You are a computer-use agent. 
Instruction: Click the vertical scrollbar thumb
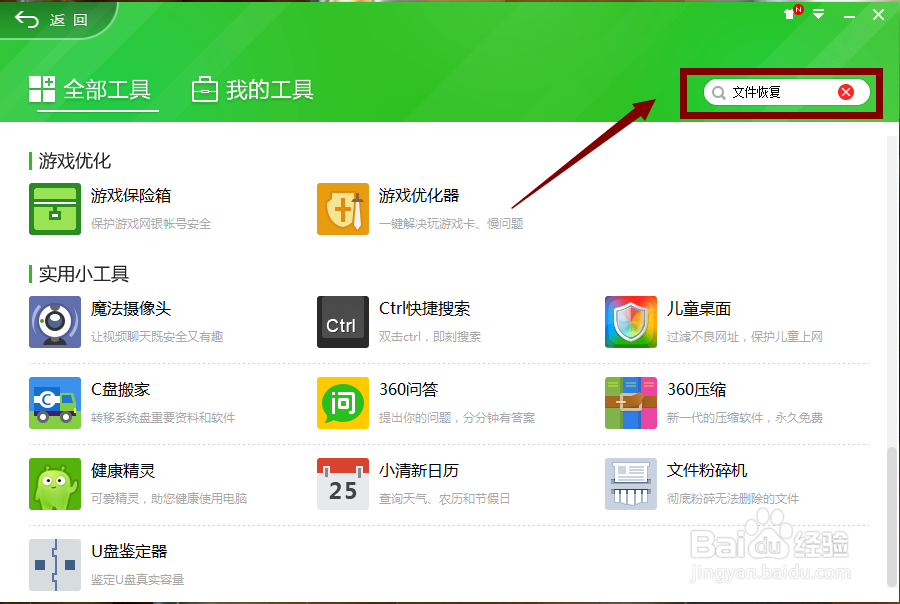coord(892,517)
